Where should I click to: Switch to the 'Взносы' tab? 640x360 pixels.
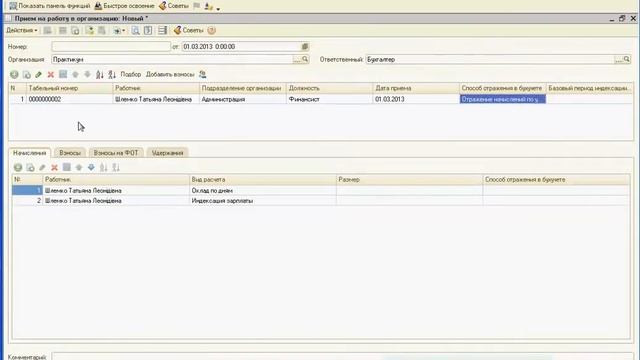70,153
